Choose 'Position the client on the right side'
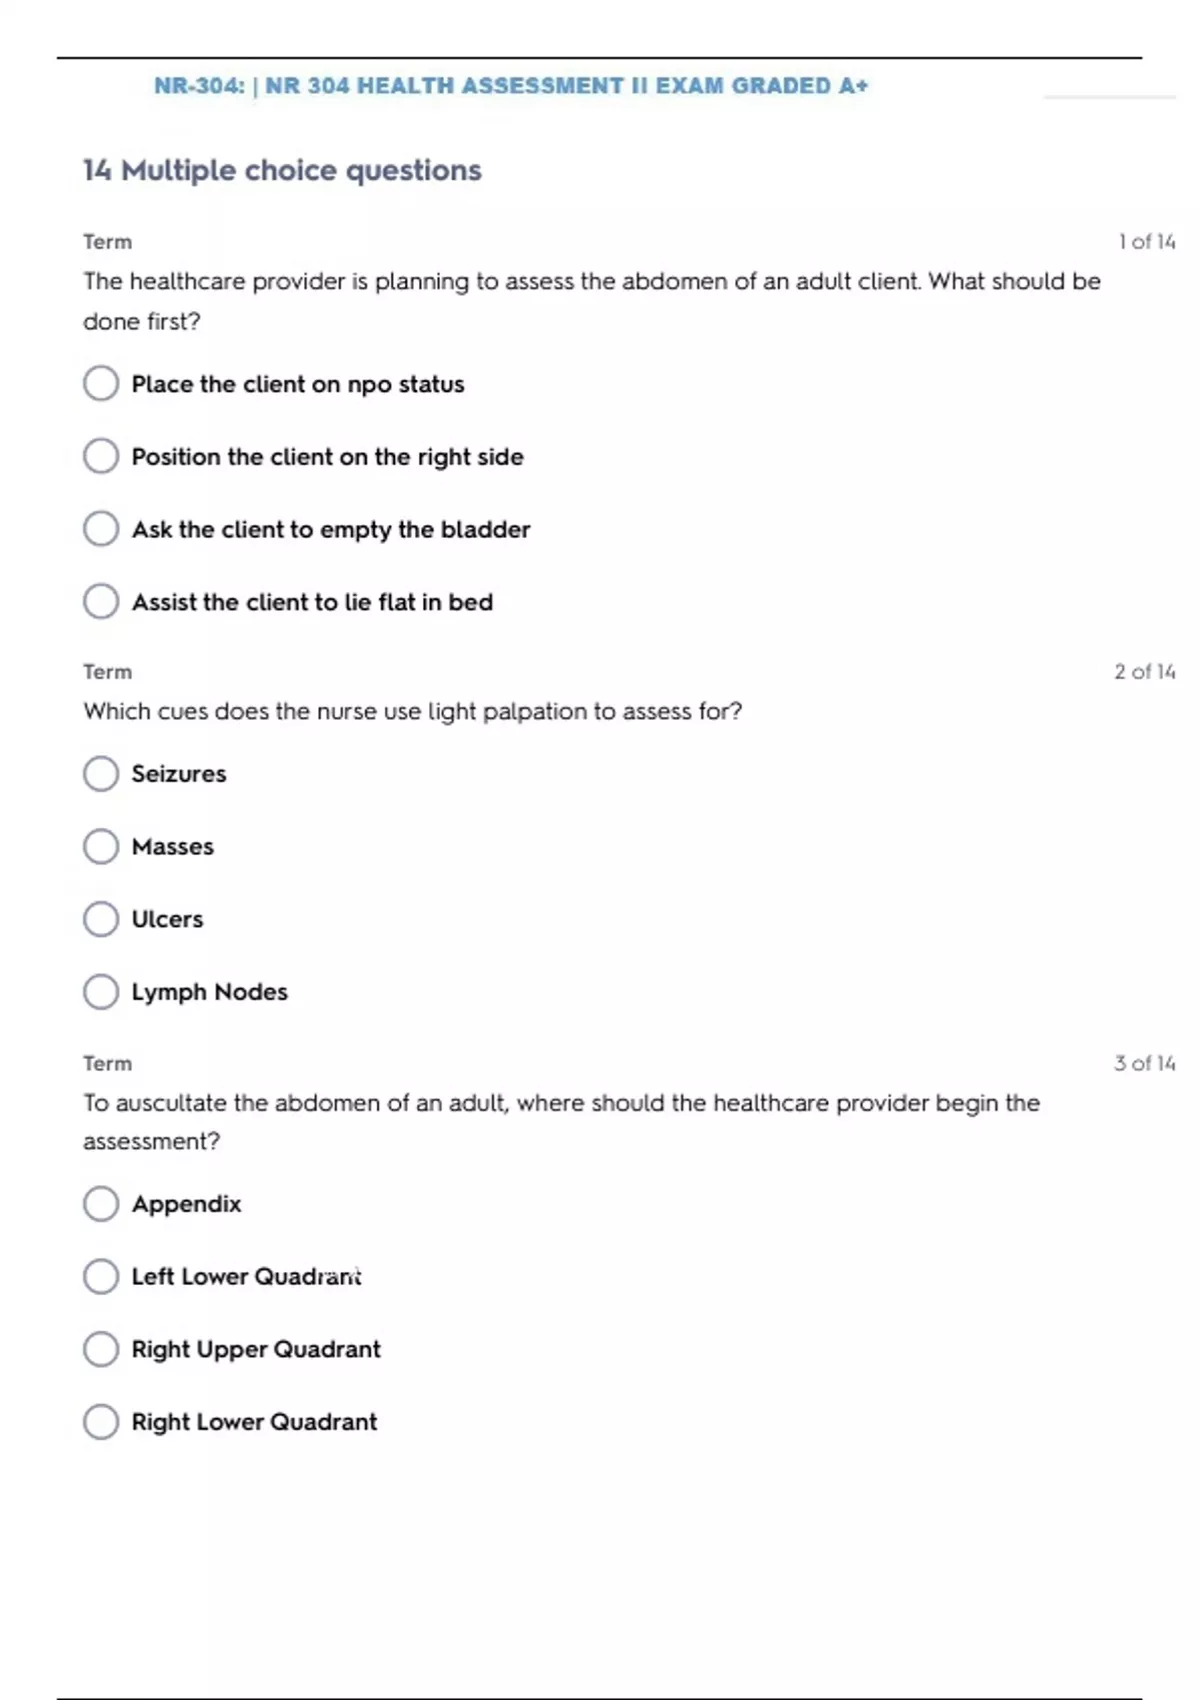1200x1700 pixels. [x=101, y=456]
